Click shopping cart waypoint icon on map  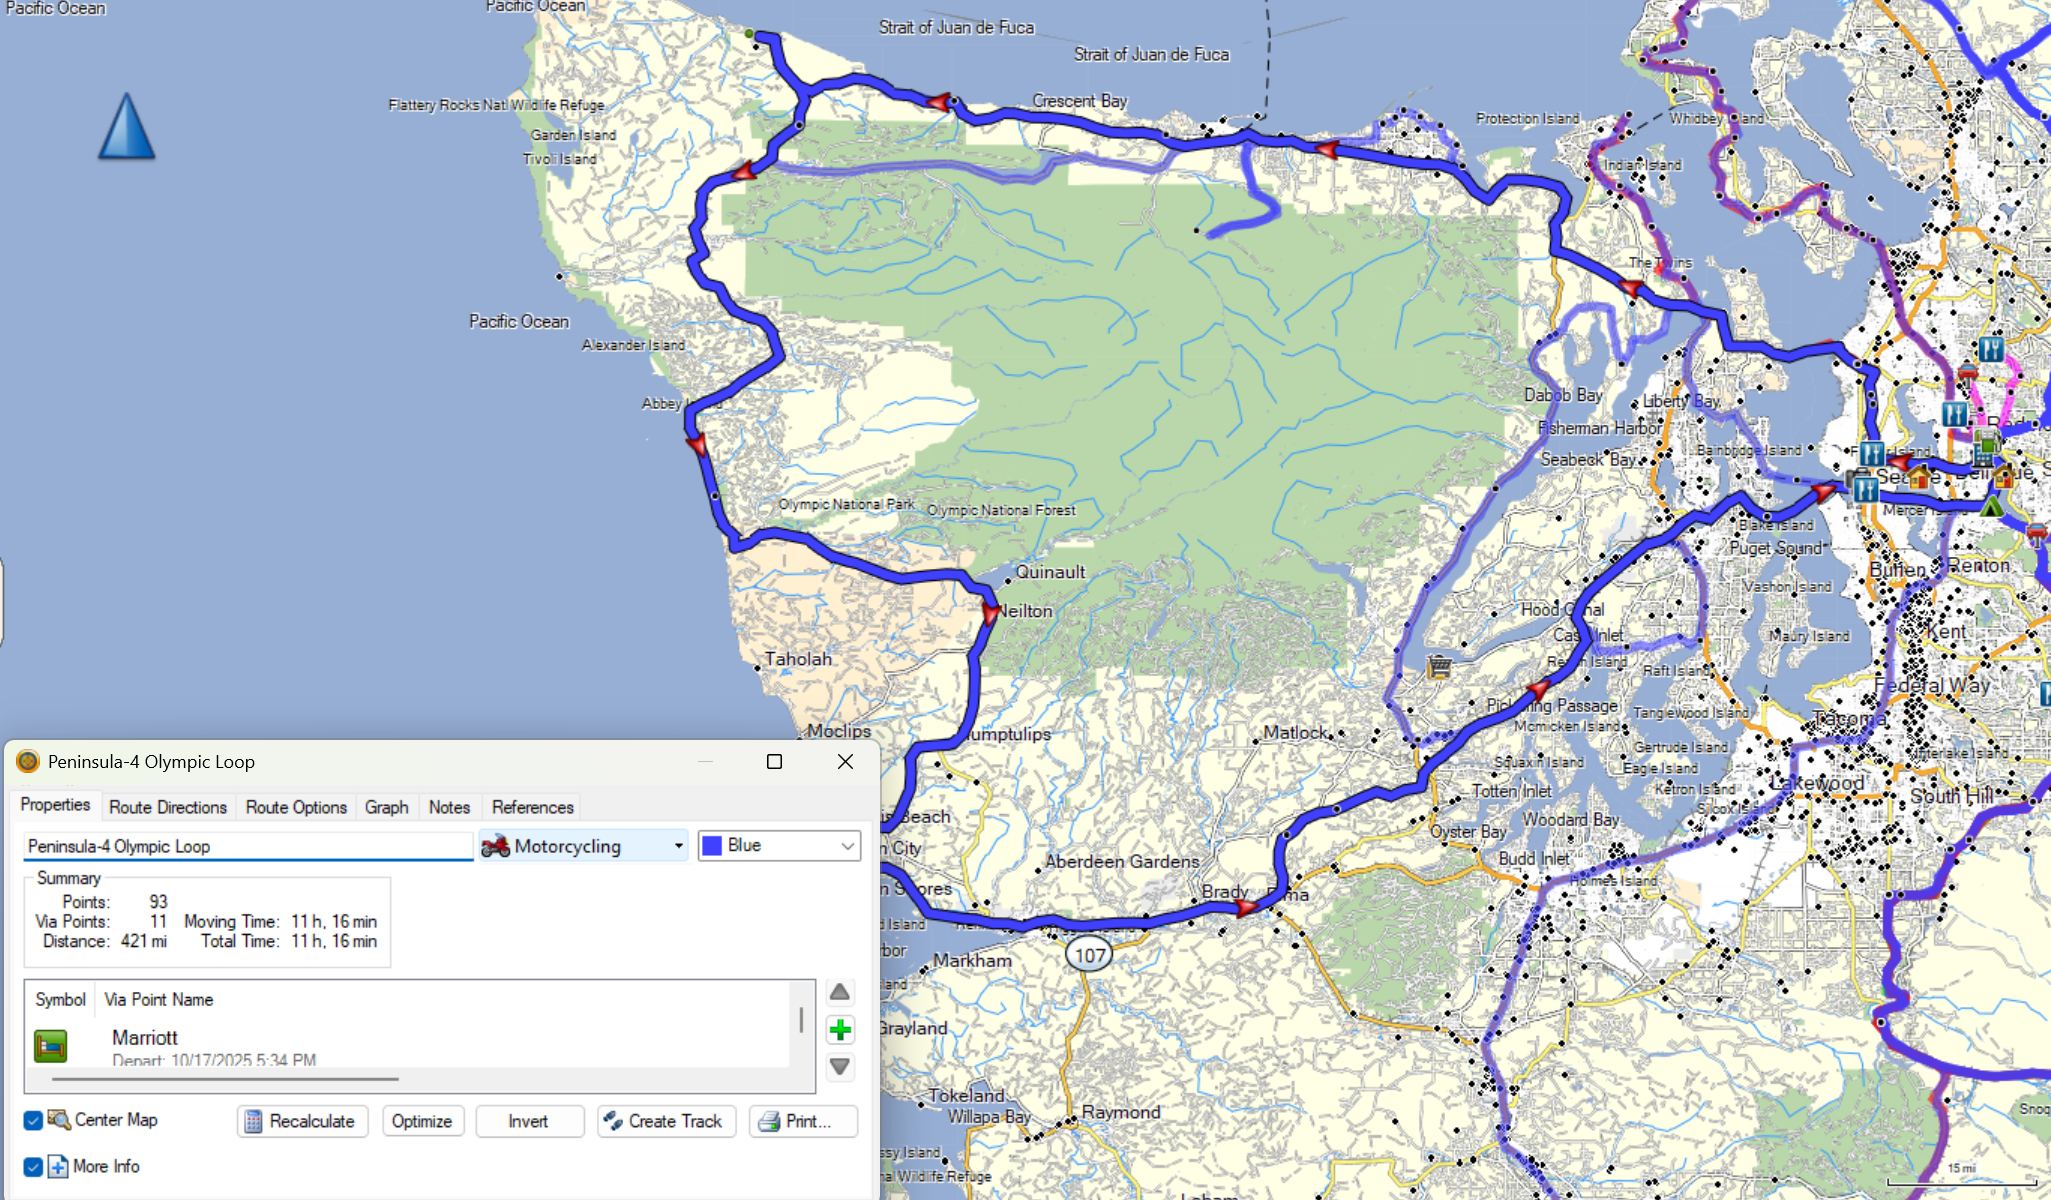click(x=1439, y=666)
